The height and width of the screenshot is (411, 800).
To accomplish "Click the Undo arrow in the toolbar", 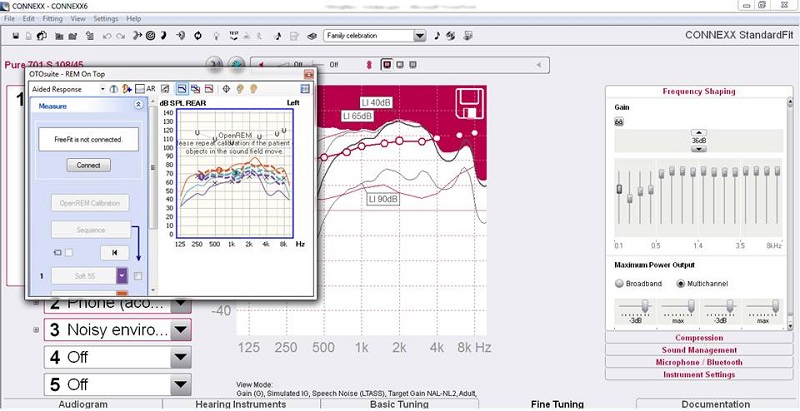I will (x=107, y=36).
